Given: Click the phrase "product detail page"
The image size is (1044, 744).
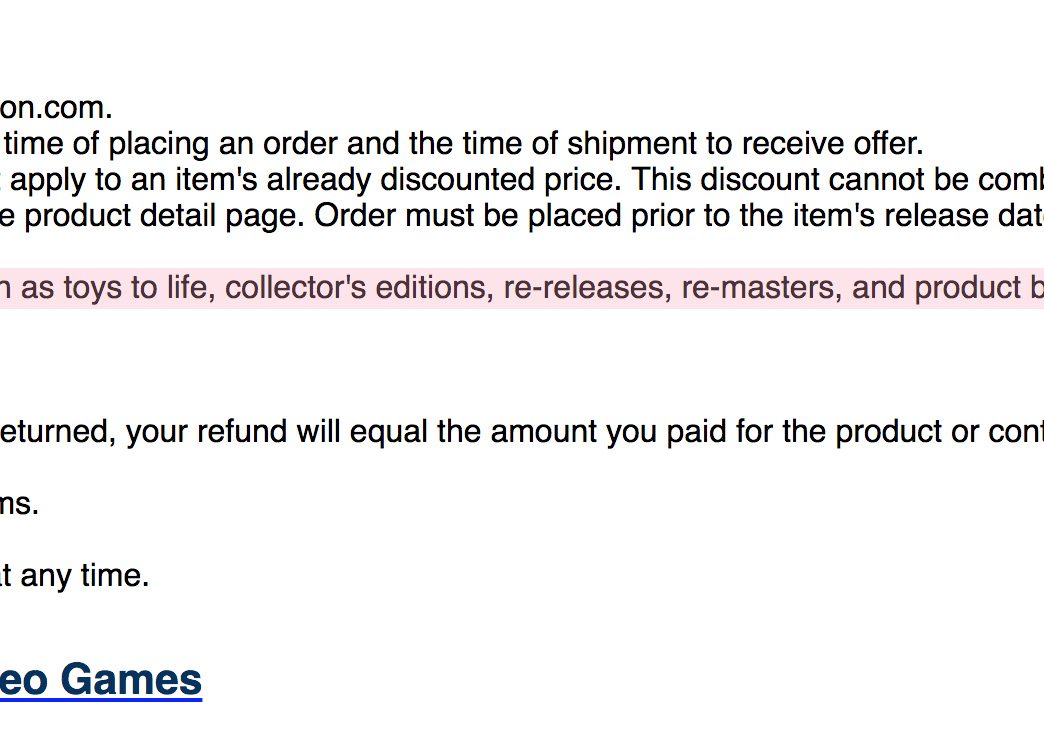Looking at the screenshot, I should (164, 216).
